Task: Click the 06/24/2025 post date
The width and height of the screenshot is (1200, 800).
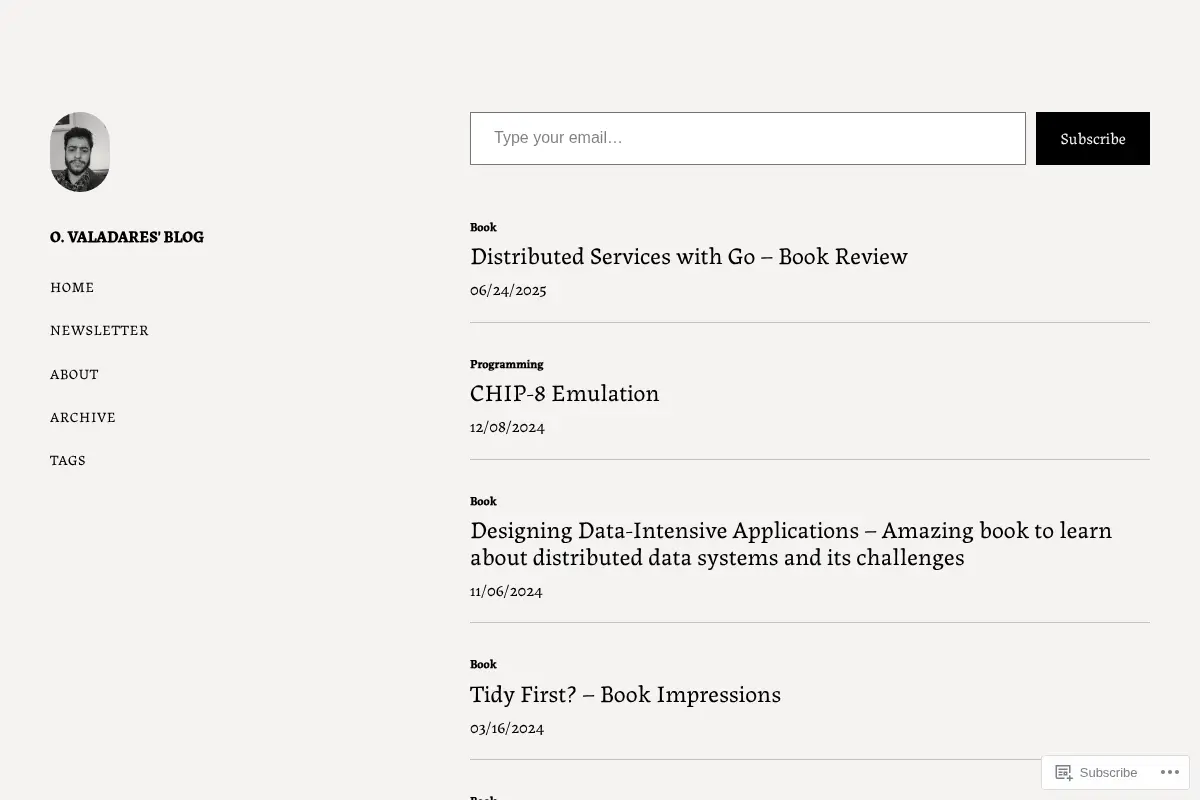Action: point(508,290)
